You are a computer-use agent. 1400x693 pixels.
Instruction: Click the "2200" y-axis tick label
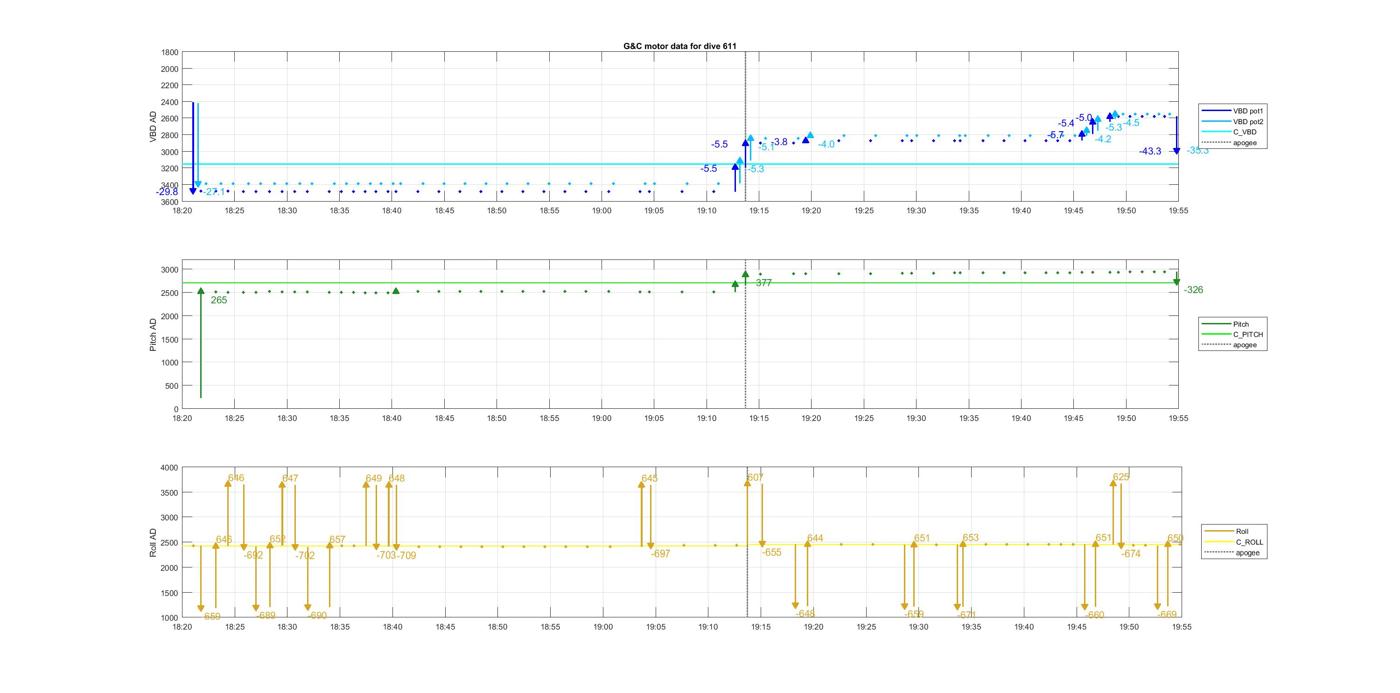coord(169,86)
